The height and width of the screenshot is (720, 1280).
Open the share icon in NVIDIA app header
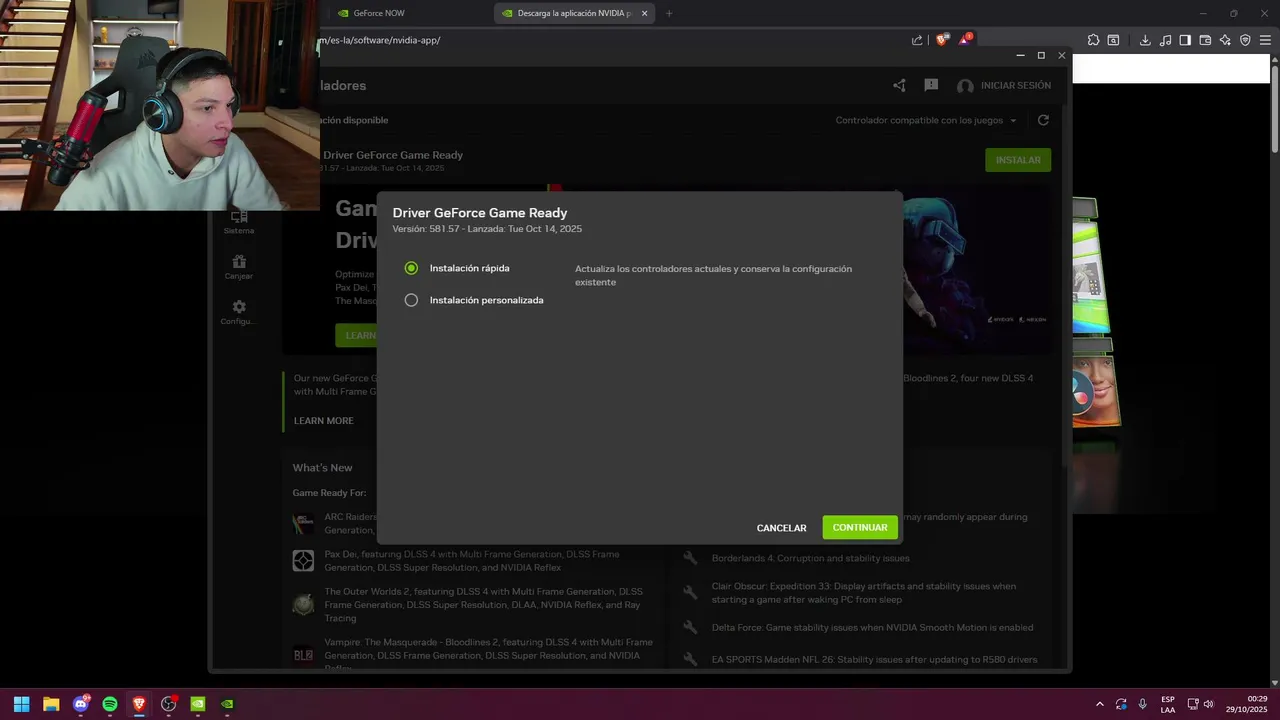point(899,86)
